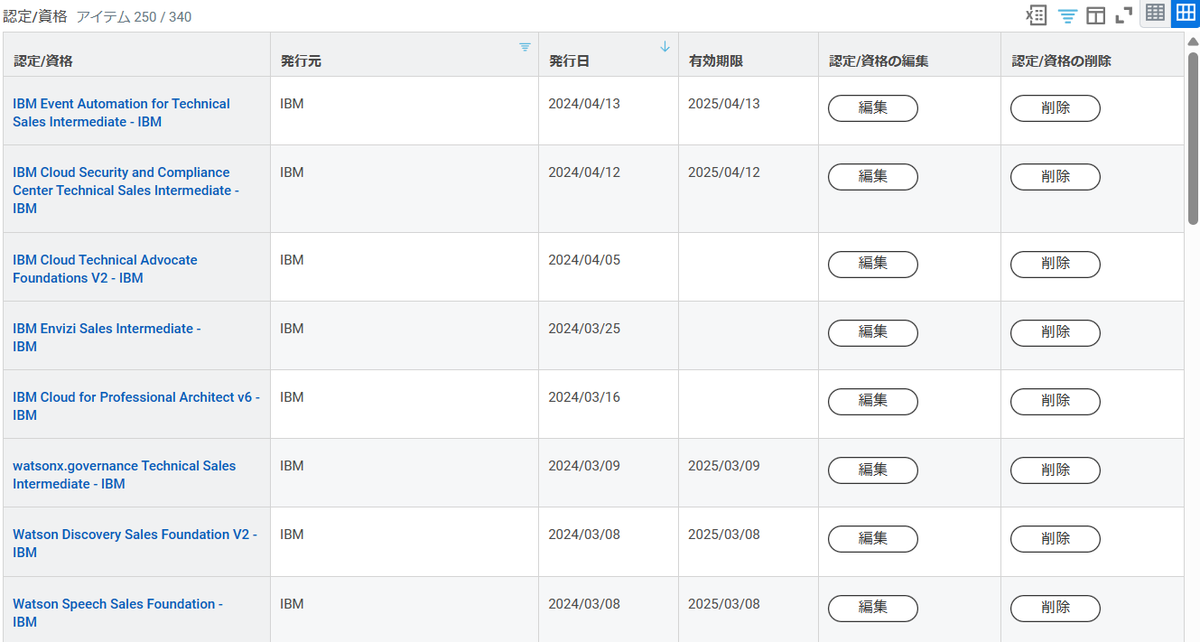Click 編集 for Watson Speech row
This screenshot has height=642, width=1200.
873,608
